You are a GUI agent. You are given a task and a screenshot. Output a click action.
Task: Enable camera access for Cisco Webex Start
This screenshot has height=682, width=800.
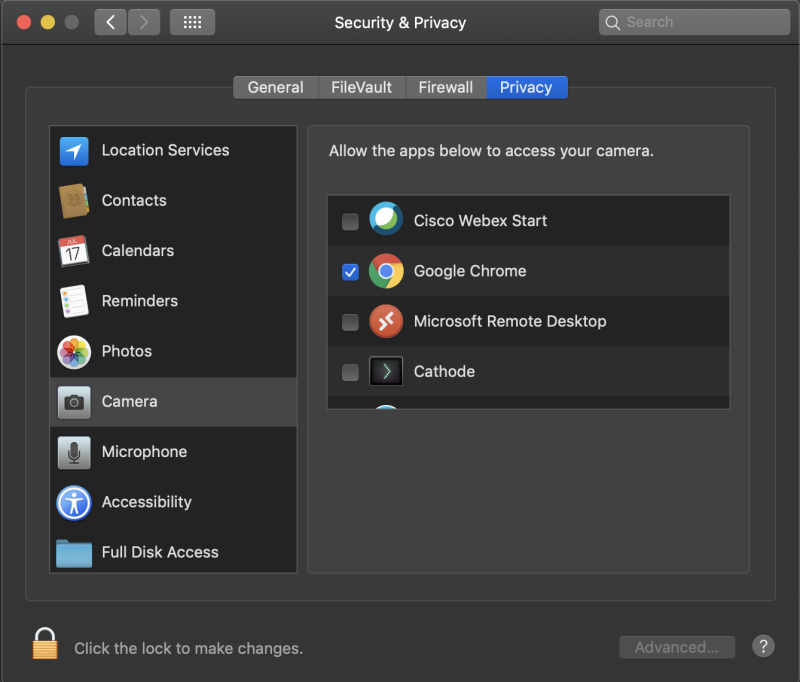[350, 222]
